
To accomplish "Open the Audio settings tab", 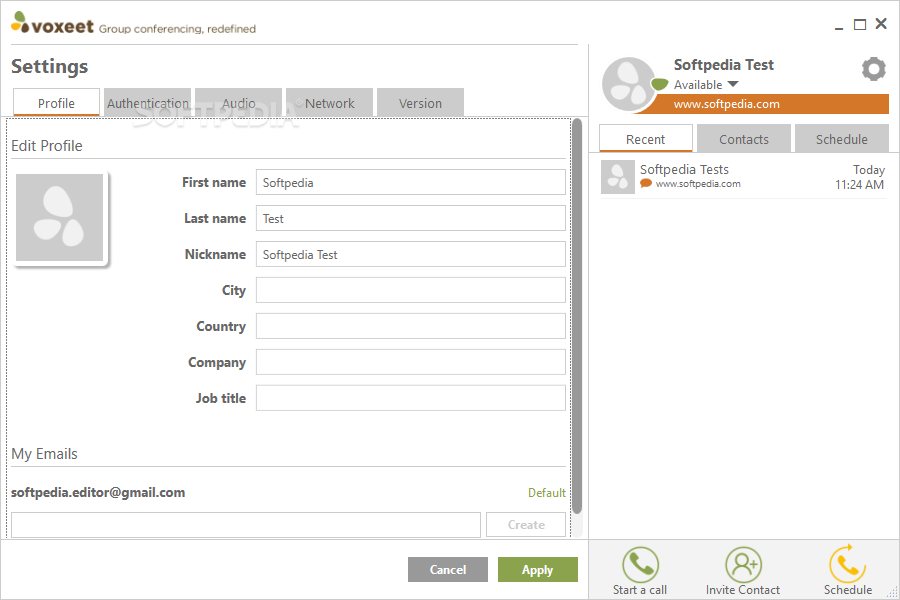I will [238, 103].
